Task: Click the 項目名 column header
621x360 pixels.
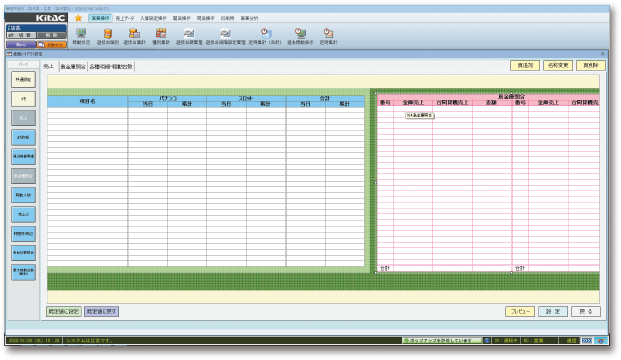Action: [88, 101]
